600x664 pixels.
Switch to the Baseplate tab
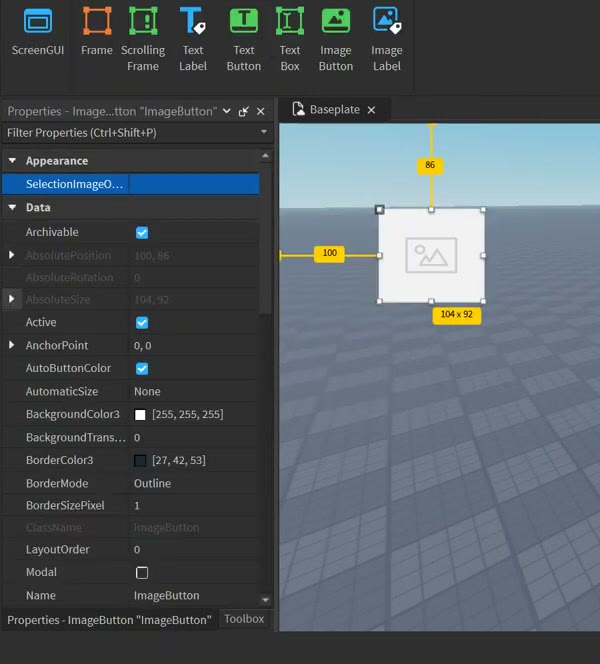334,110
